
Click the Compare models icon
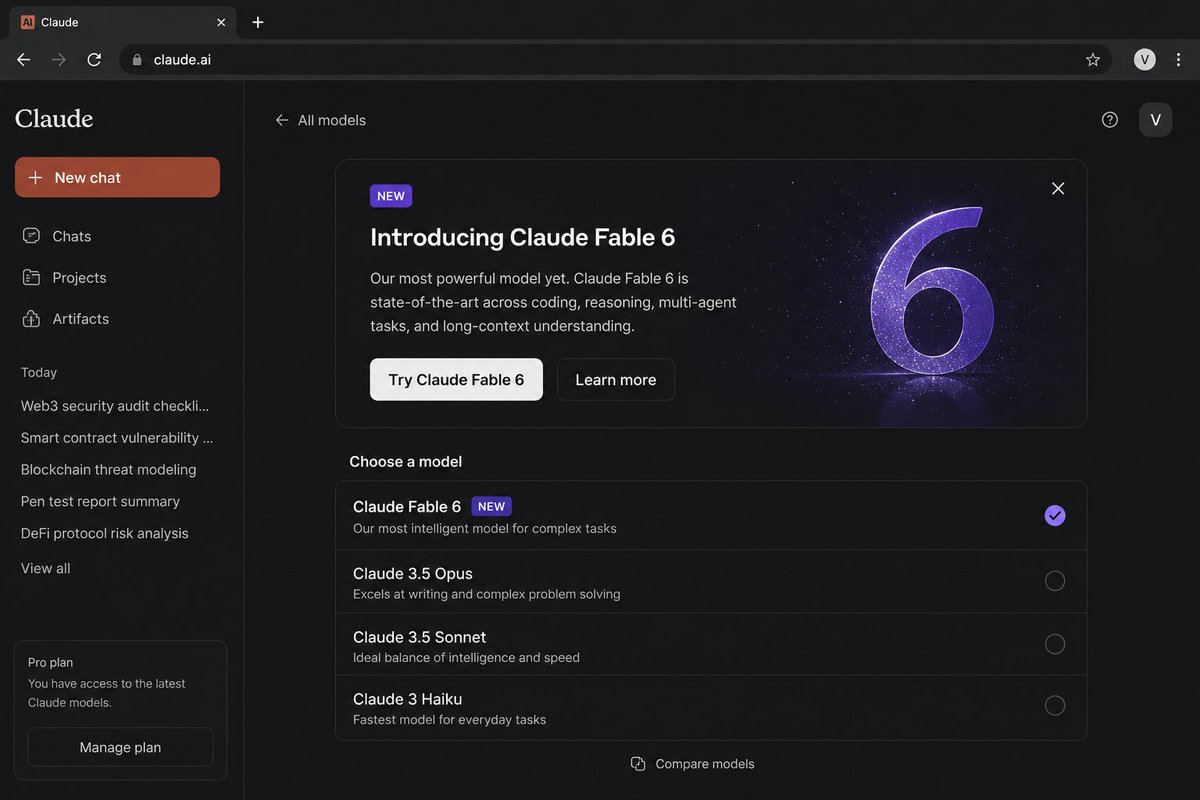[x=638, y=764]
